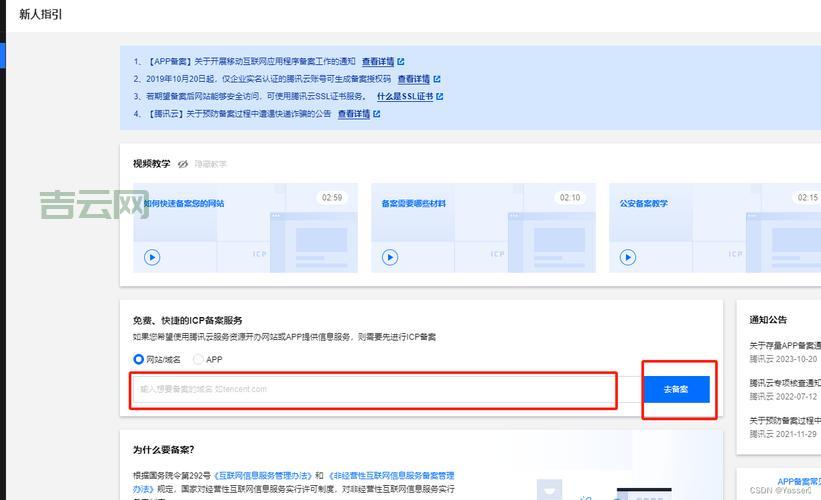This screenshot has width=821, height=500.
Task: Click heading 为什么要备案?
Action: coord(163,450)
